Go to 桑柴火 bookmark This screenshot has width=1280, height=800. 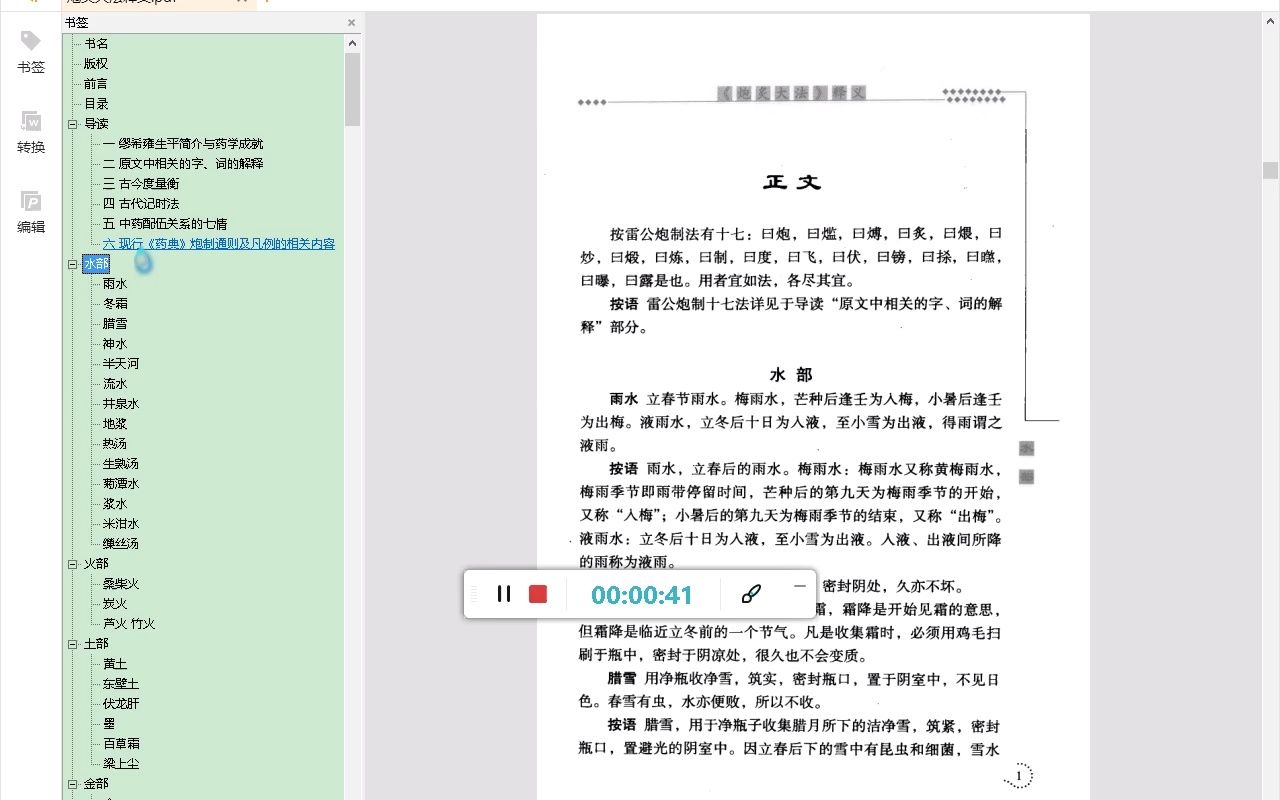tap(121, 583)
